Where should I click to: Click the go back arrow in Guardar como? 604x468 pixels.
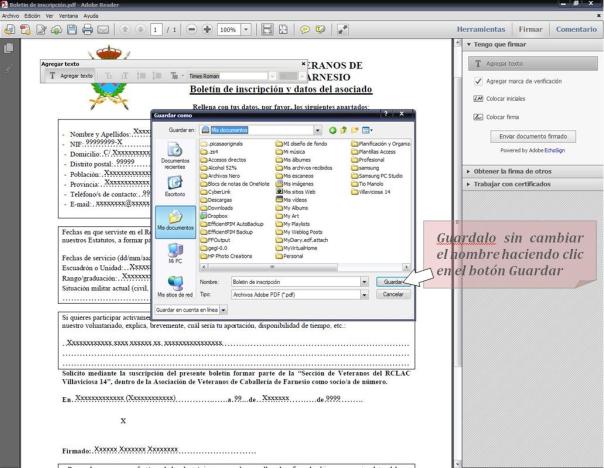coord(333,129)
